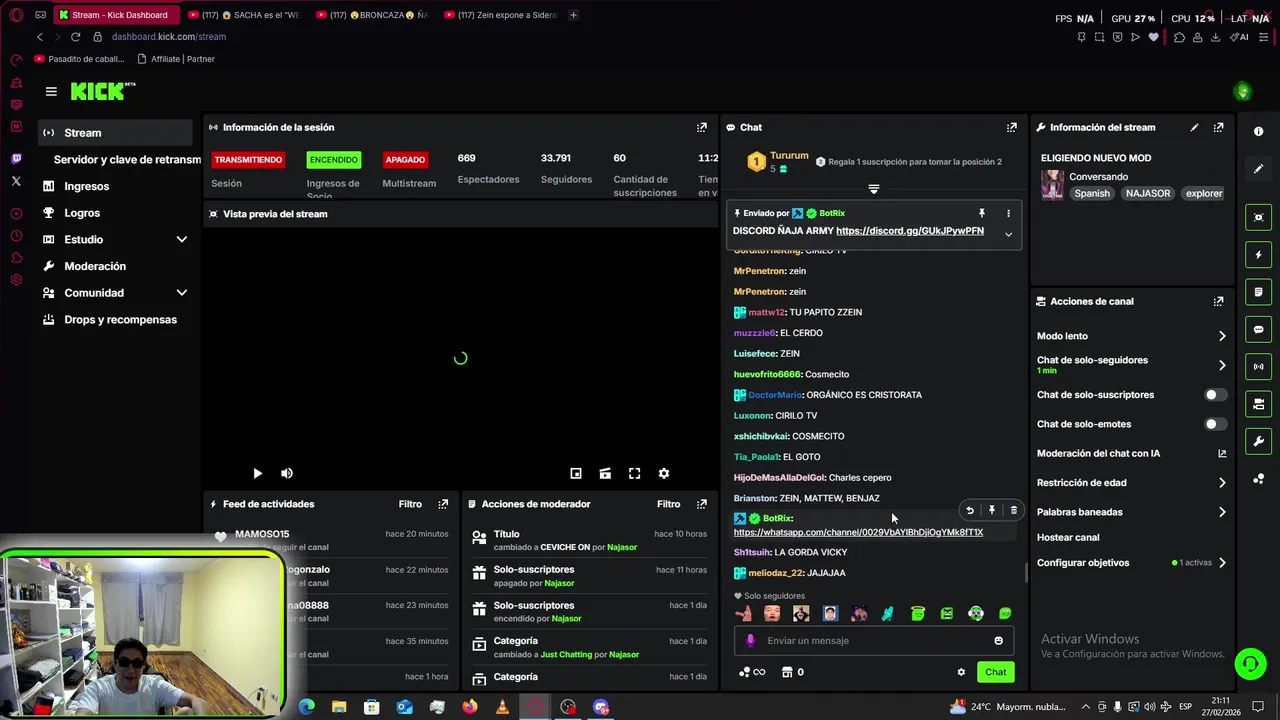1280x720 pixels.
Task: Expand the Estudio sidebar section
Action: click(x=182, y=240)
